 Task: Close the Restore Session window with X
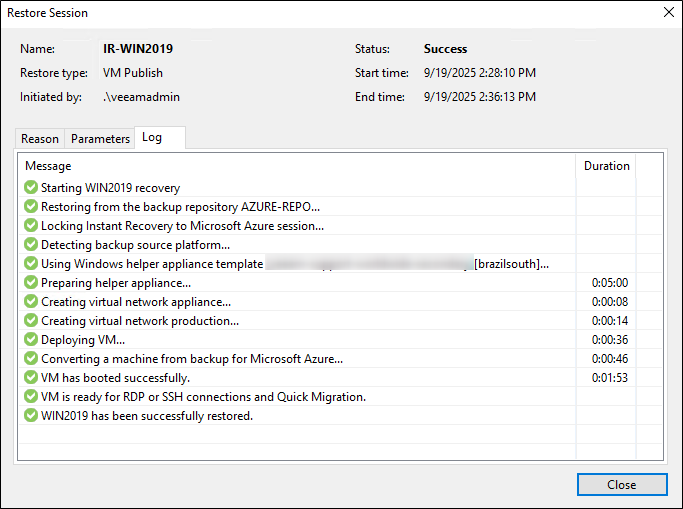(x=667, y=13)
